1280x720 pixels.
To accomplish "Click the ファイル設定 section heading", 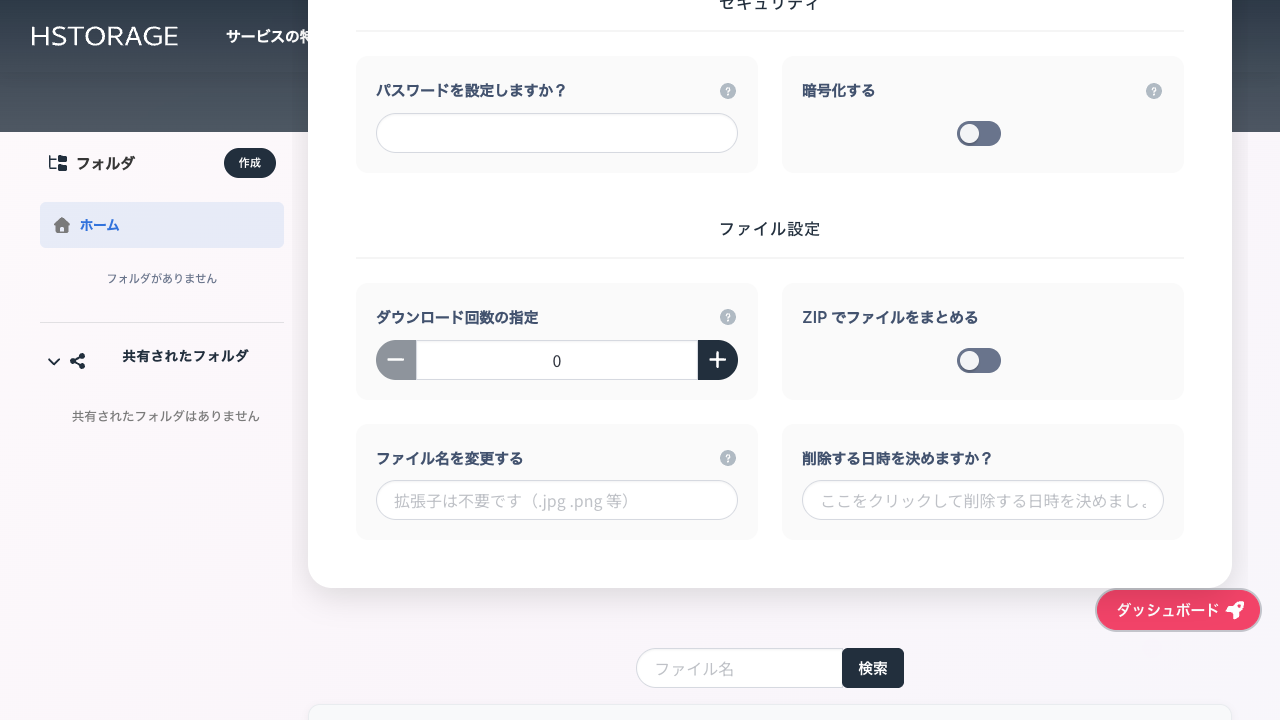I will click(x=770, y=229).
